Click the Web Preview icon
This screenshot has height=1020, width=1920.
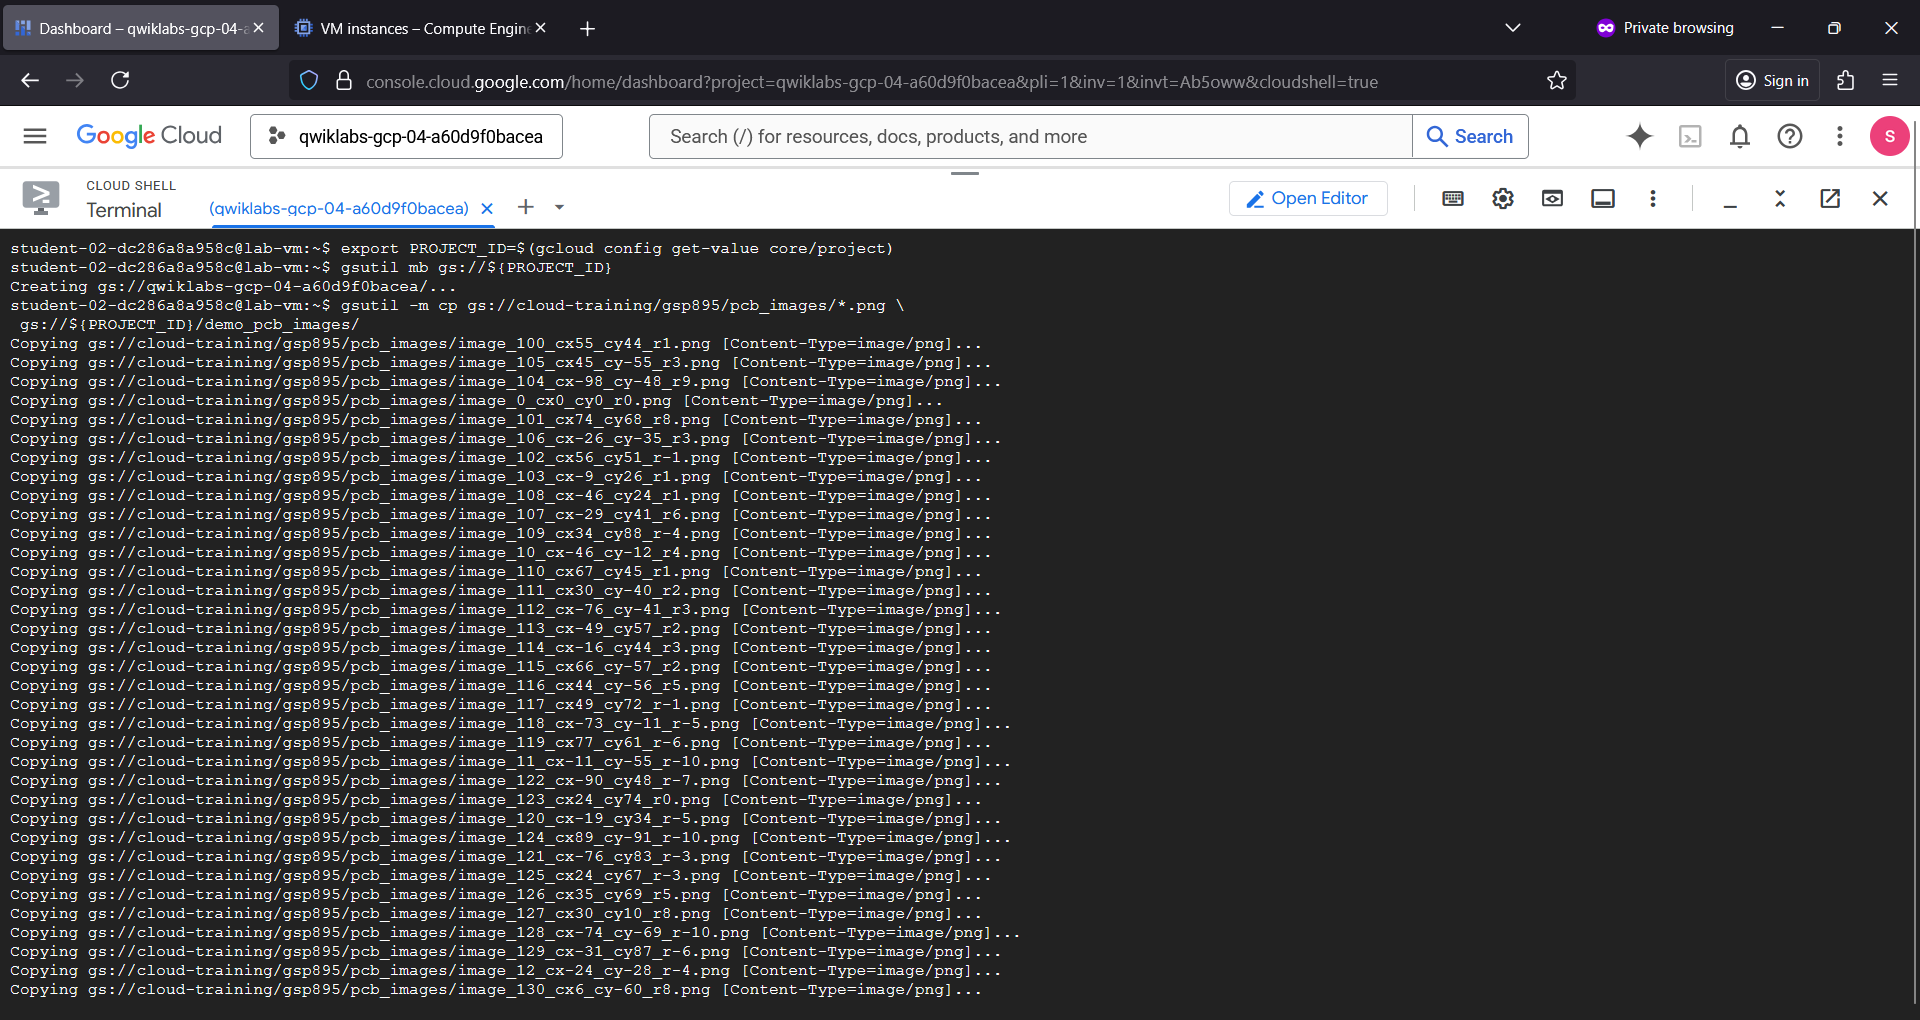click(1553, 198)
